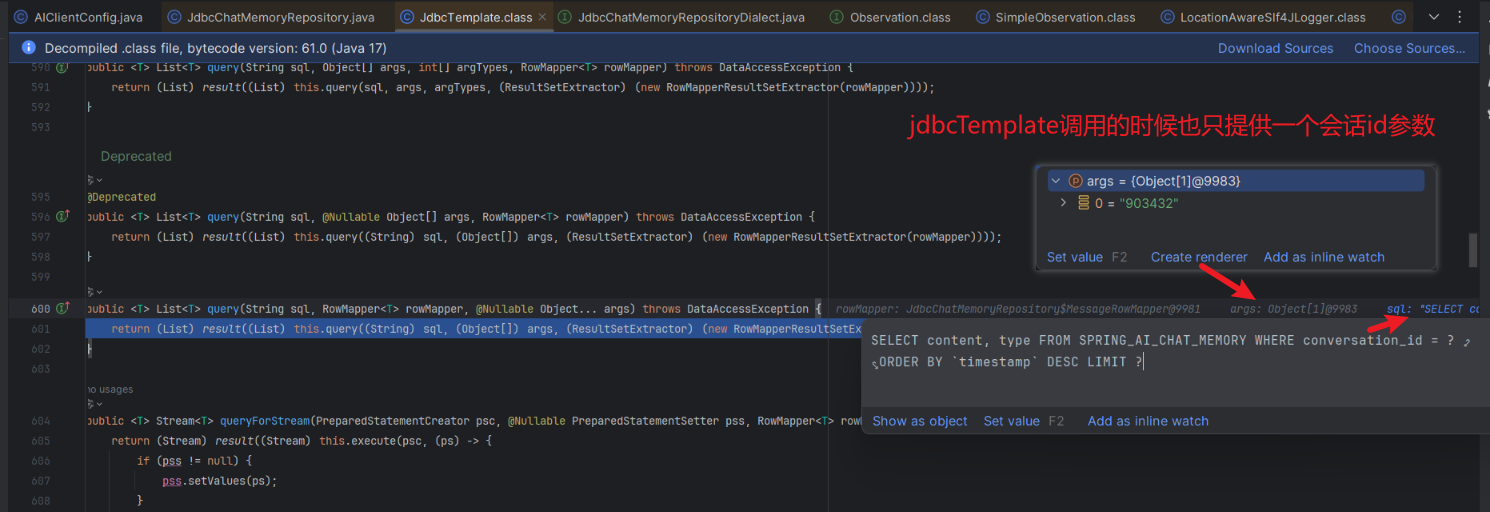Click Download Sources link
Screen dimensions: 1490x512
coord(1275,48)
